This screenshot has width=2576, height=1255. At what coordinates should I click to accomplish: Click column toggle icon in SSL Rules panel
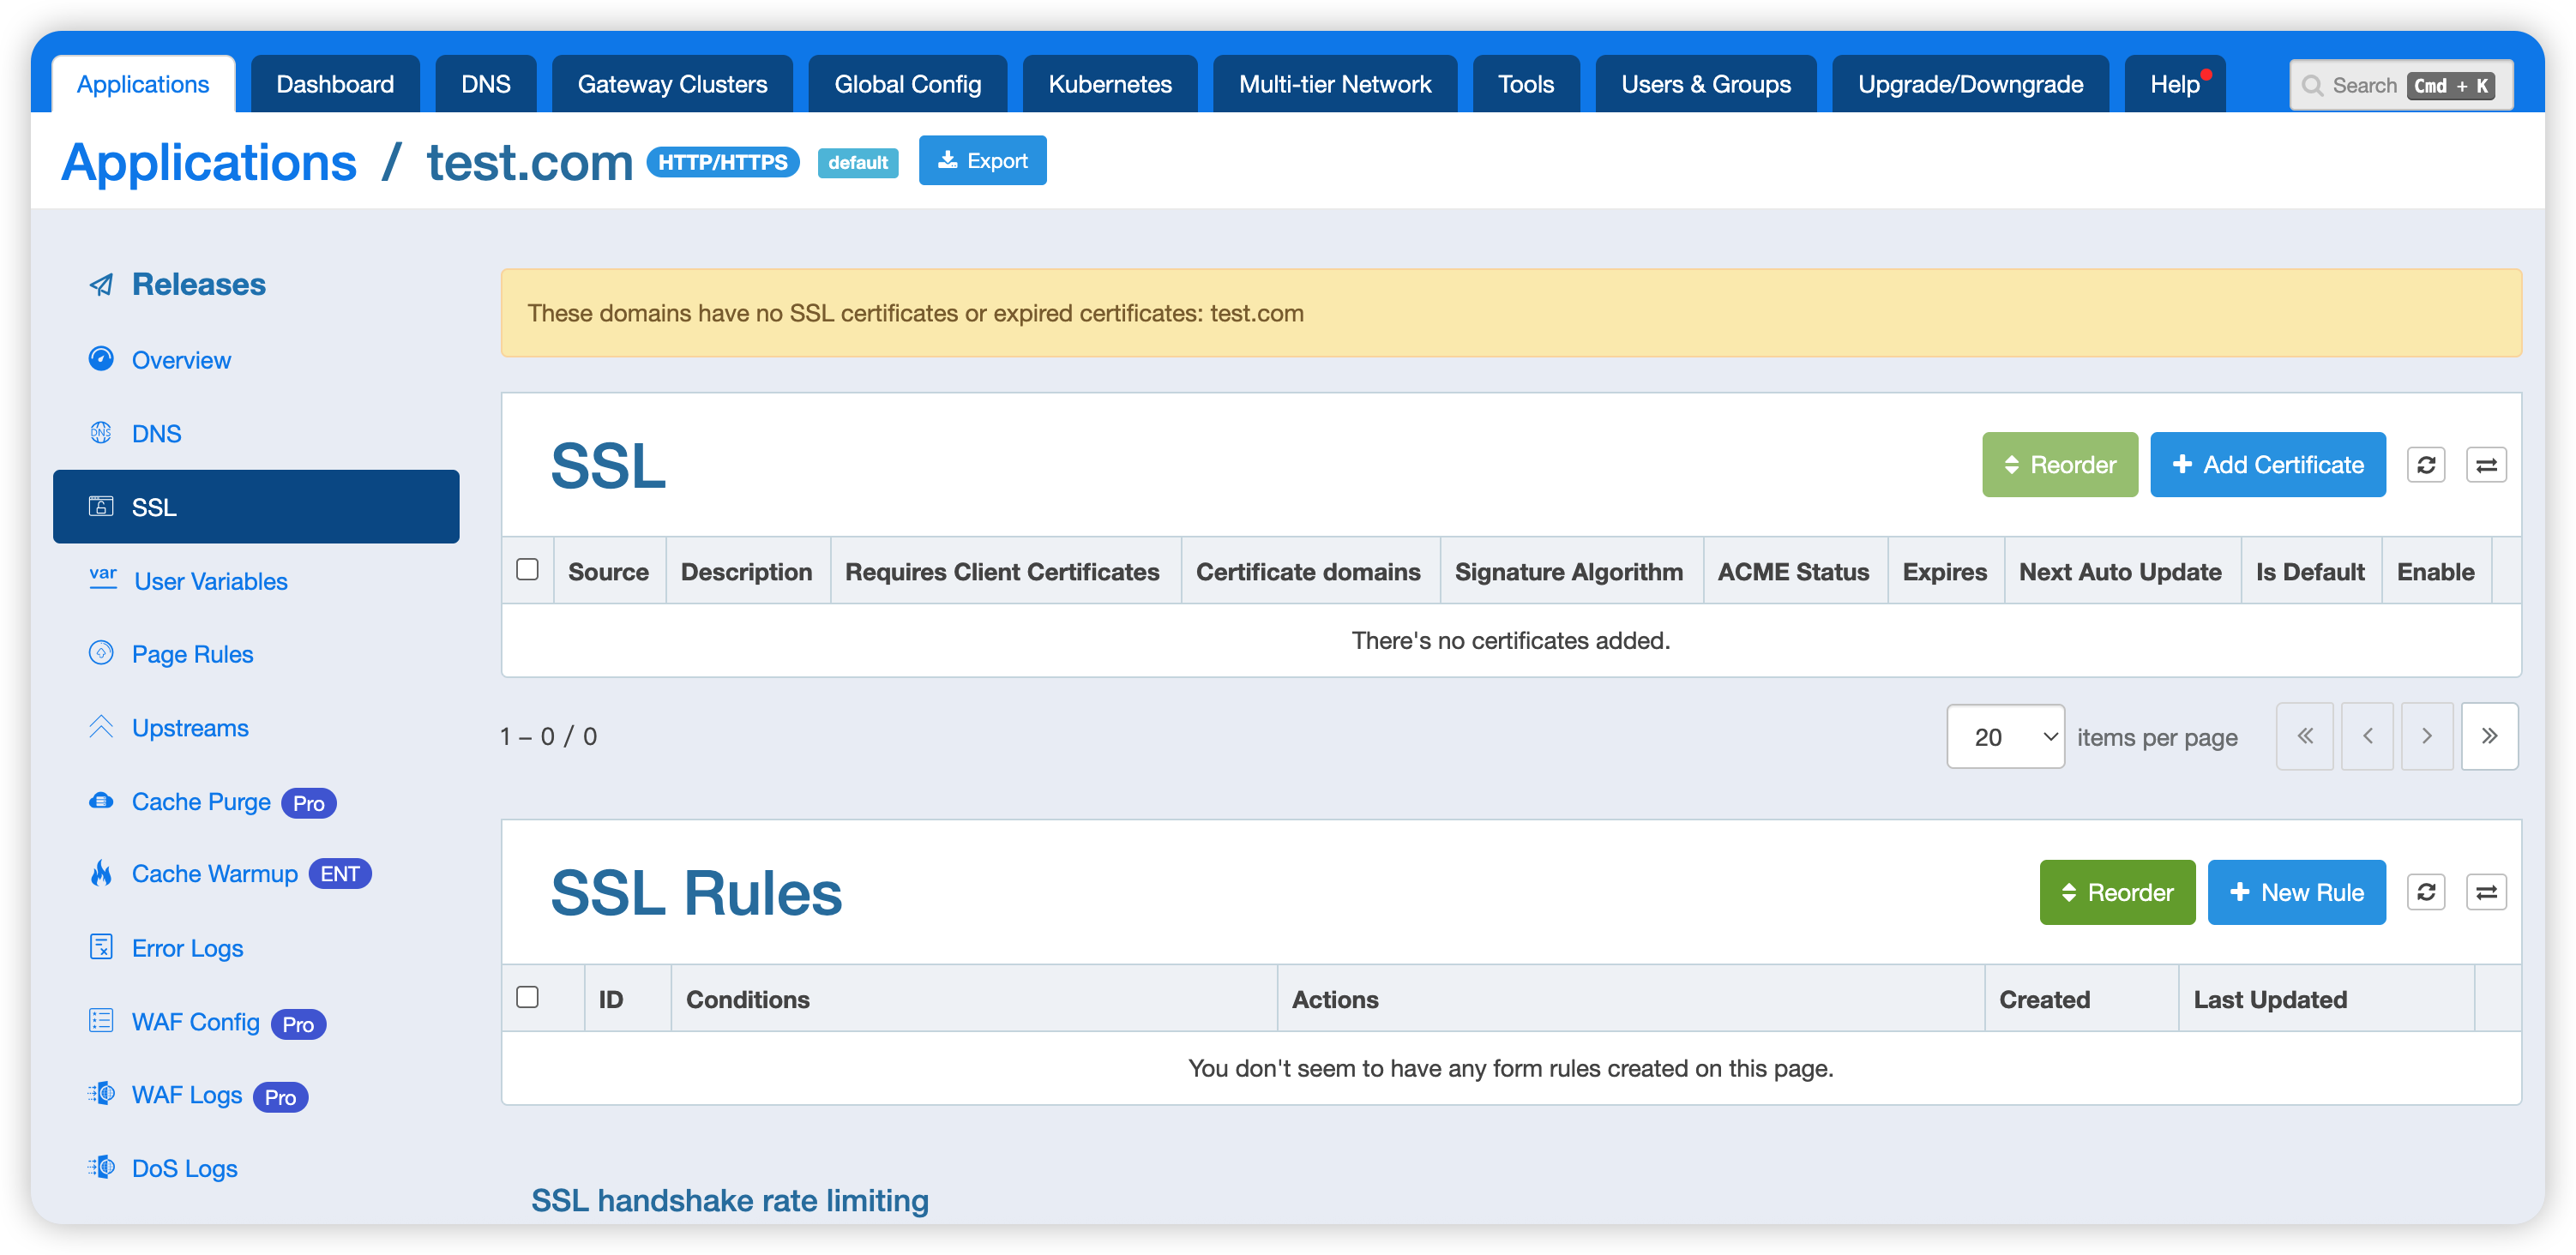2486,892
